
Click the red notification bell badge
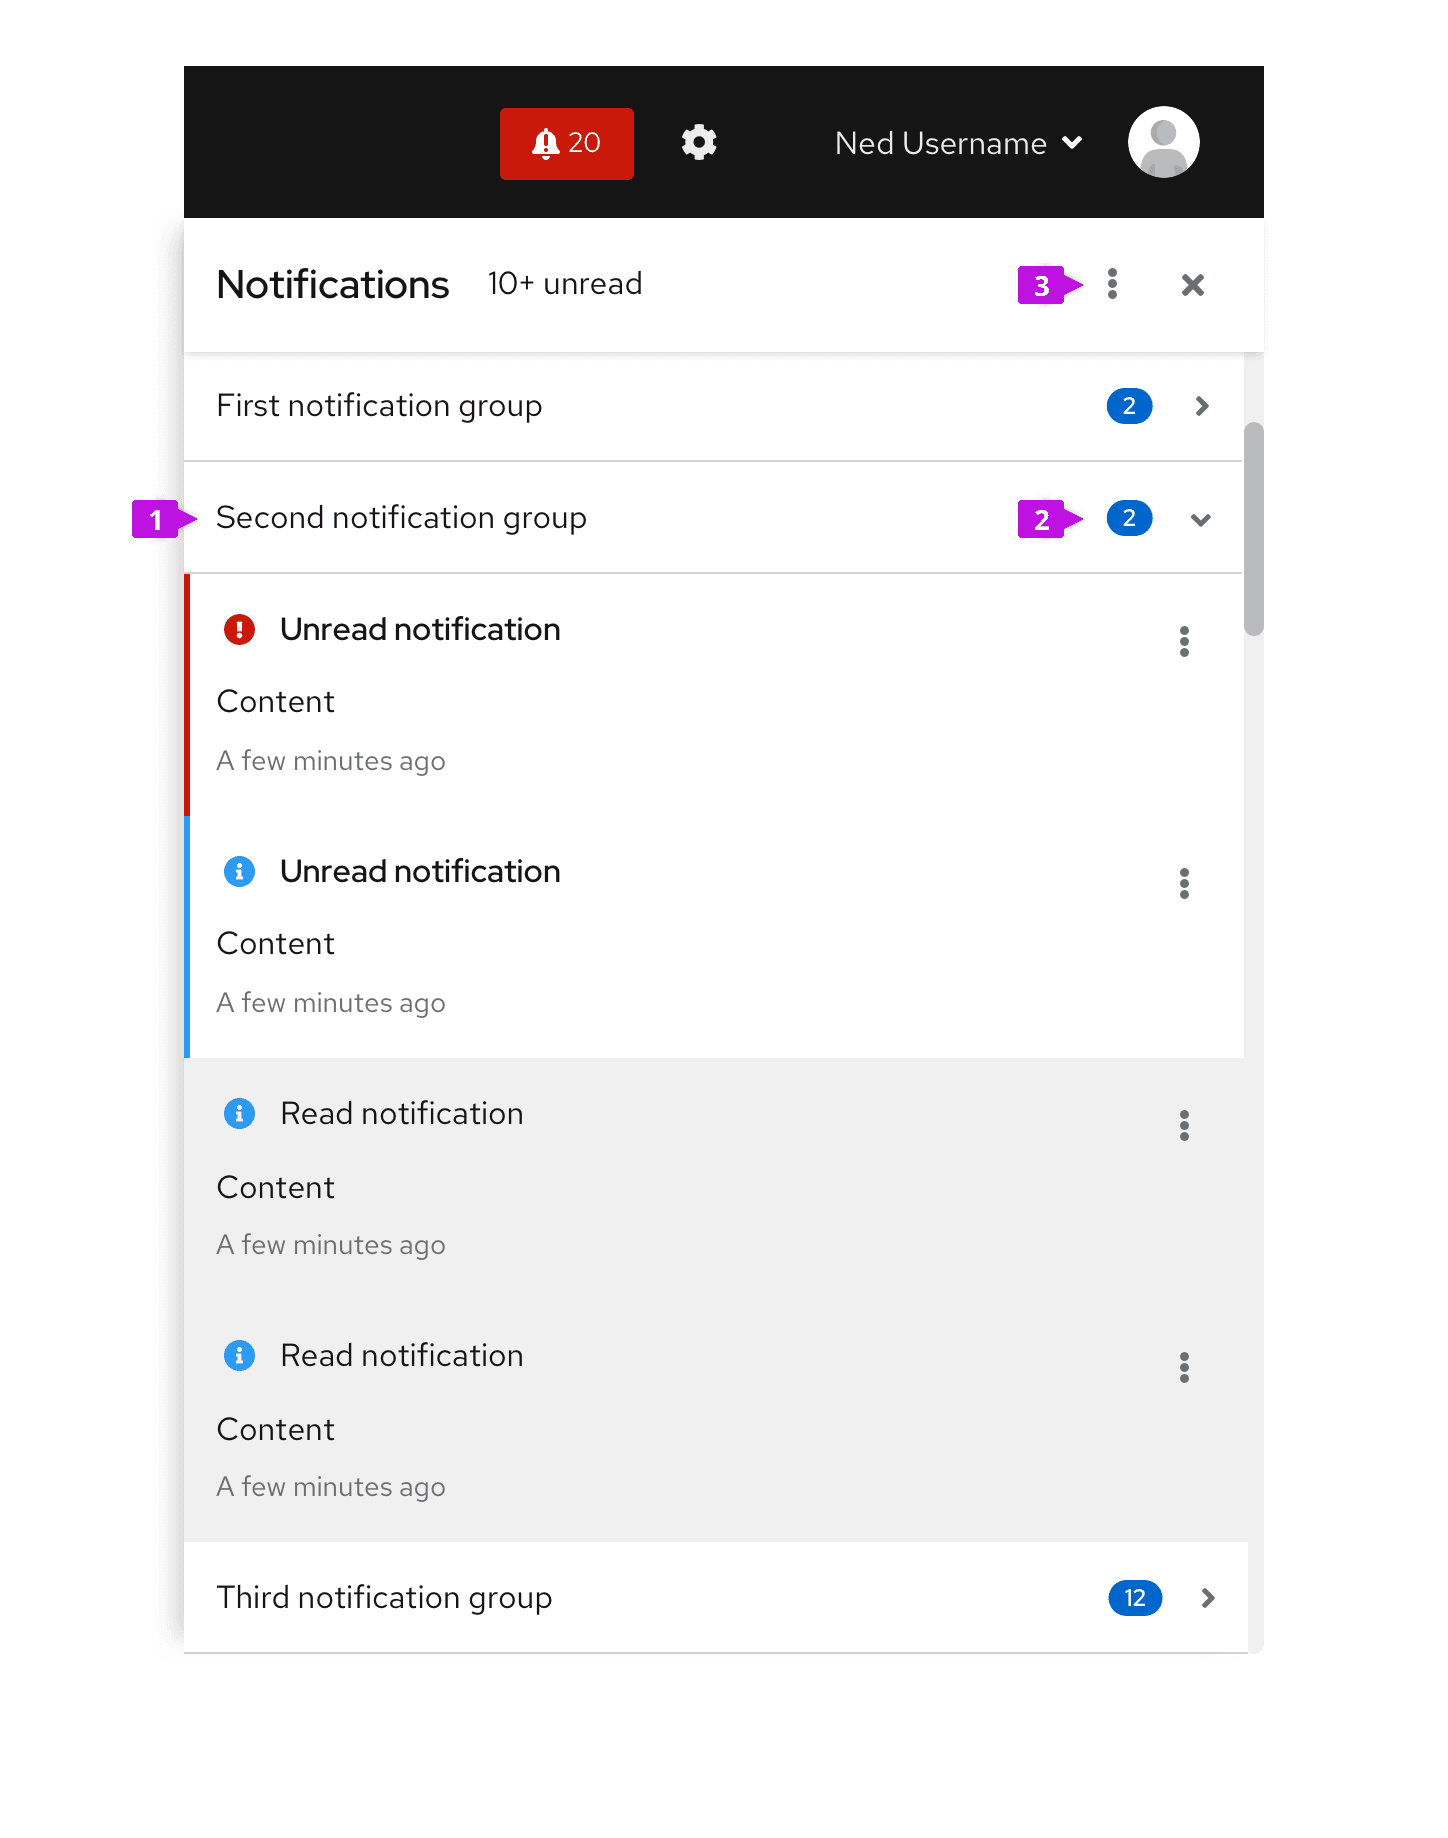(566, 144)
